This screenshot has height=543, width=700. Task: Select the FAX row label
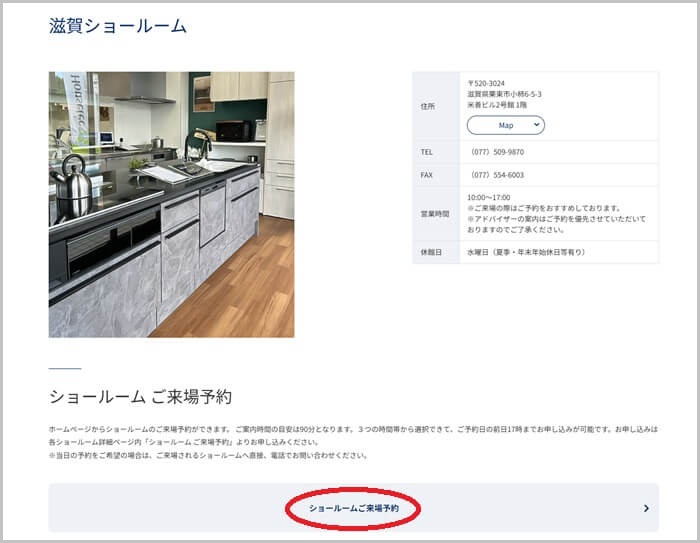[428, 174]
